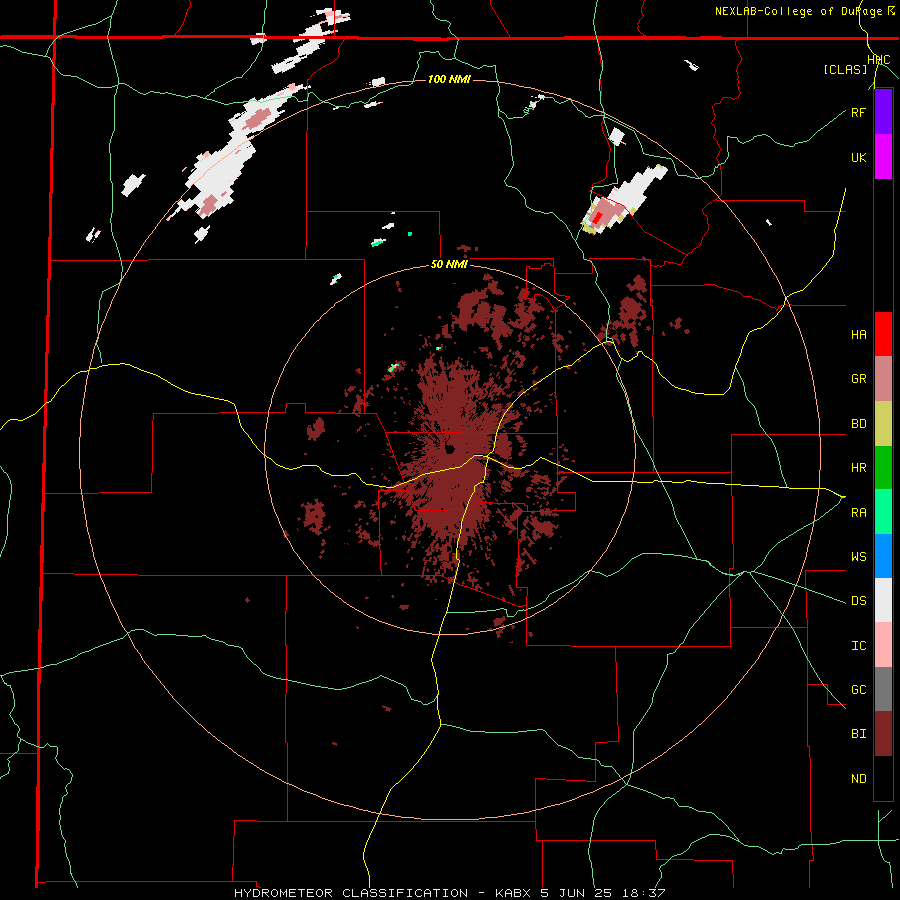Click the HR legend label
The width and height of the screenshot is (900, 900).
coord(858,468)
